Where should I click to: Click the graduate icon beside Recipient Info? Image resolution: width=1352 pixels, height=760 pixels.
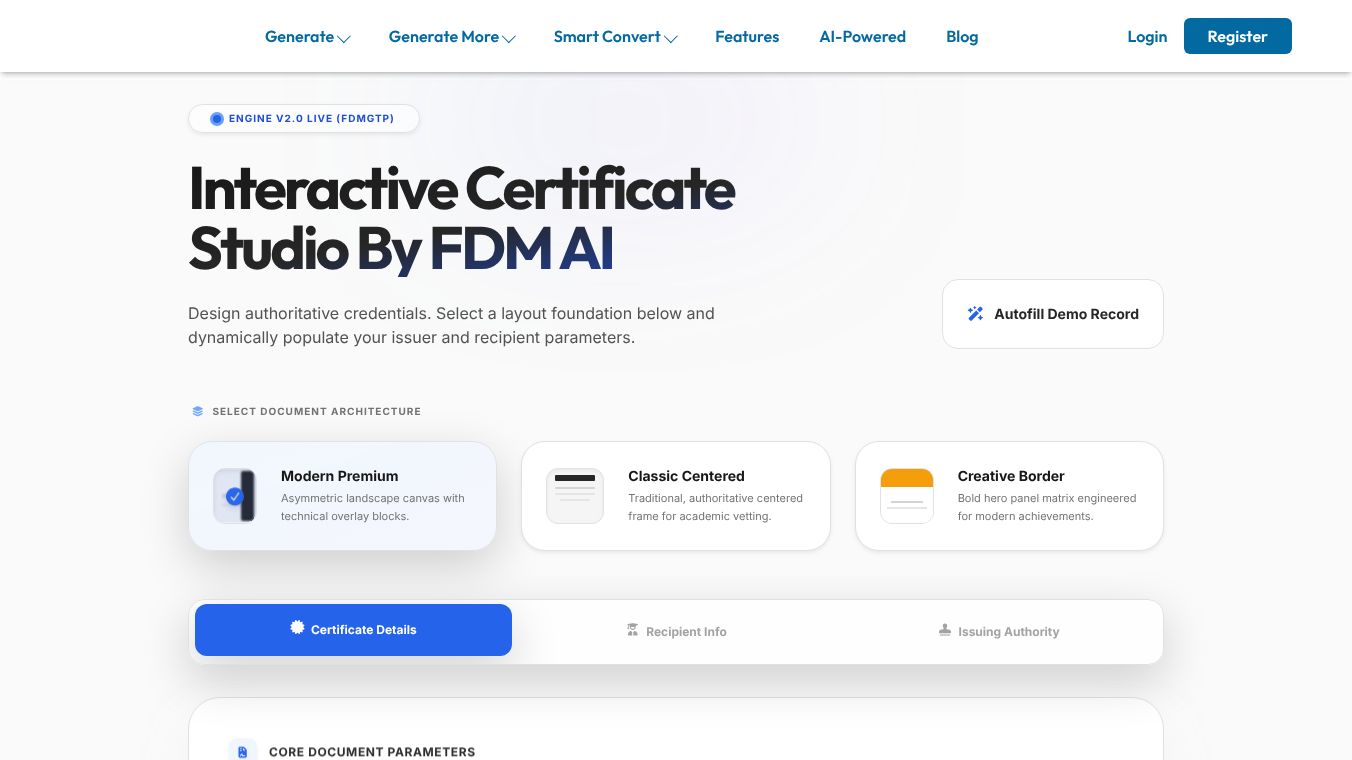[x=632, y=630]
